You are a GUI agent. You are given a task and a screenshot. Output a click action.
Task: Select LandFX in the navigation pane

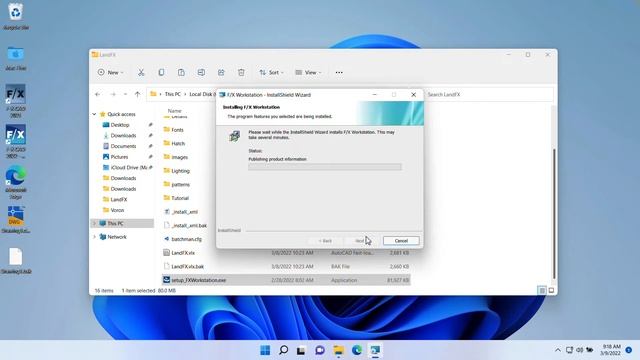coord(118,200)
